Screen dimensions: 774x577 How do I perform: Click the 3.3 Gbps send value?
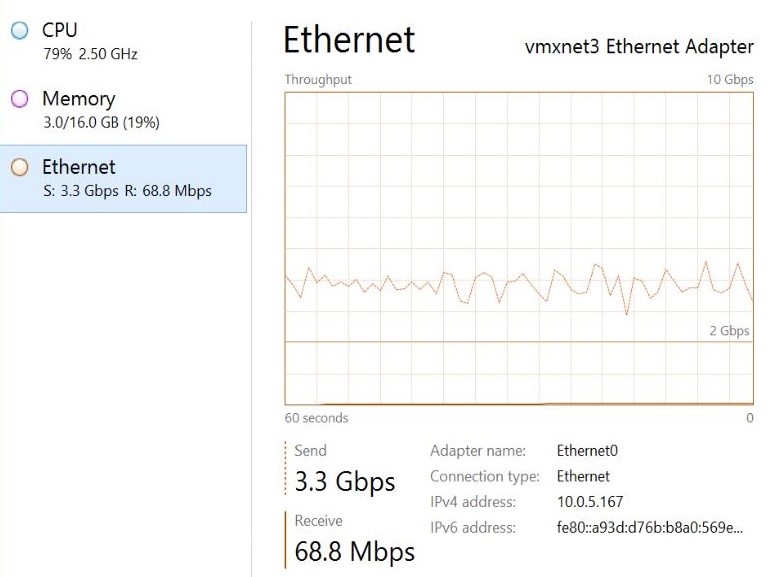(345, 481)
